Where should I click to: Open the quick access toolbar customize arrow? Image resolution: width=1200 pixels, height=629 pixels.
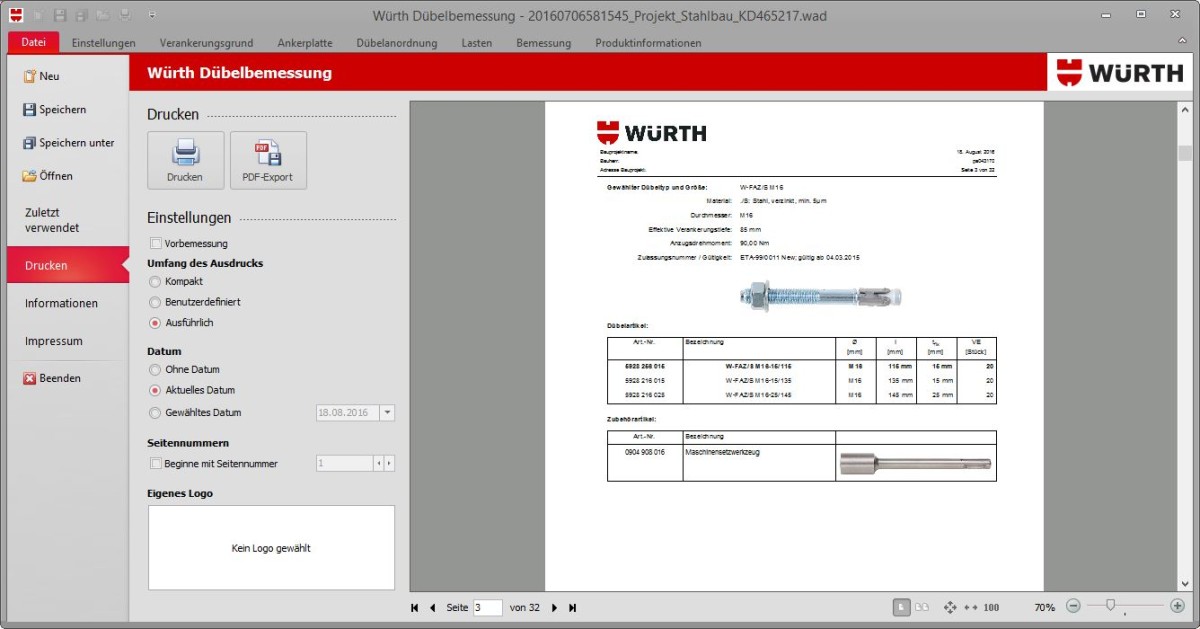click(x=151, y=16)
